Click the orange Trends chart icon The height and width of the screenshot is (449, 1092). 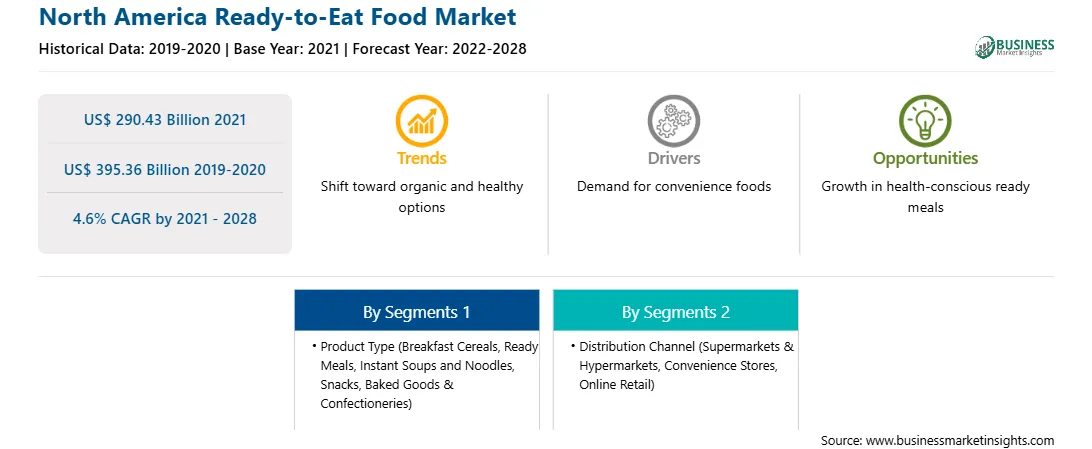pyautogui.click(x=421, y=120)
